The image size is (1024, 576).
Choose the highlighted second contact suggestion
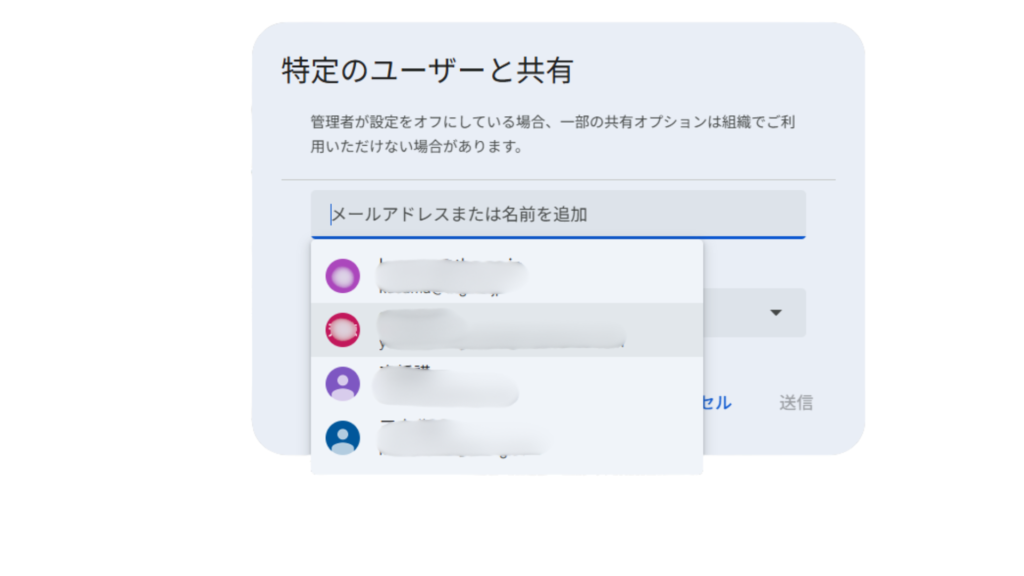[506, 330]
